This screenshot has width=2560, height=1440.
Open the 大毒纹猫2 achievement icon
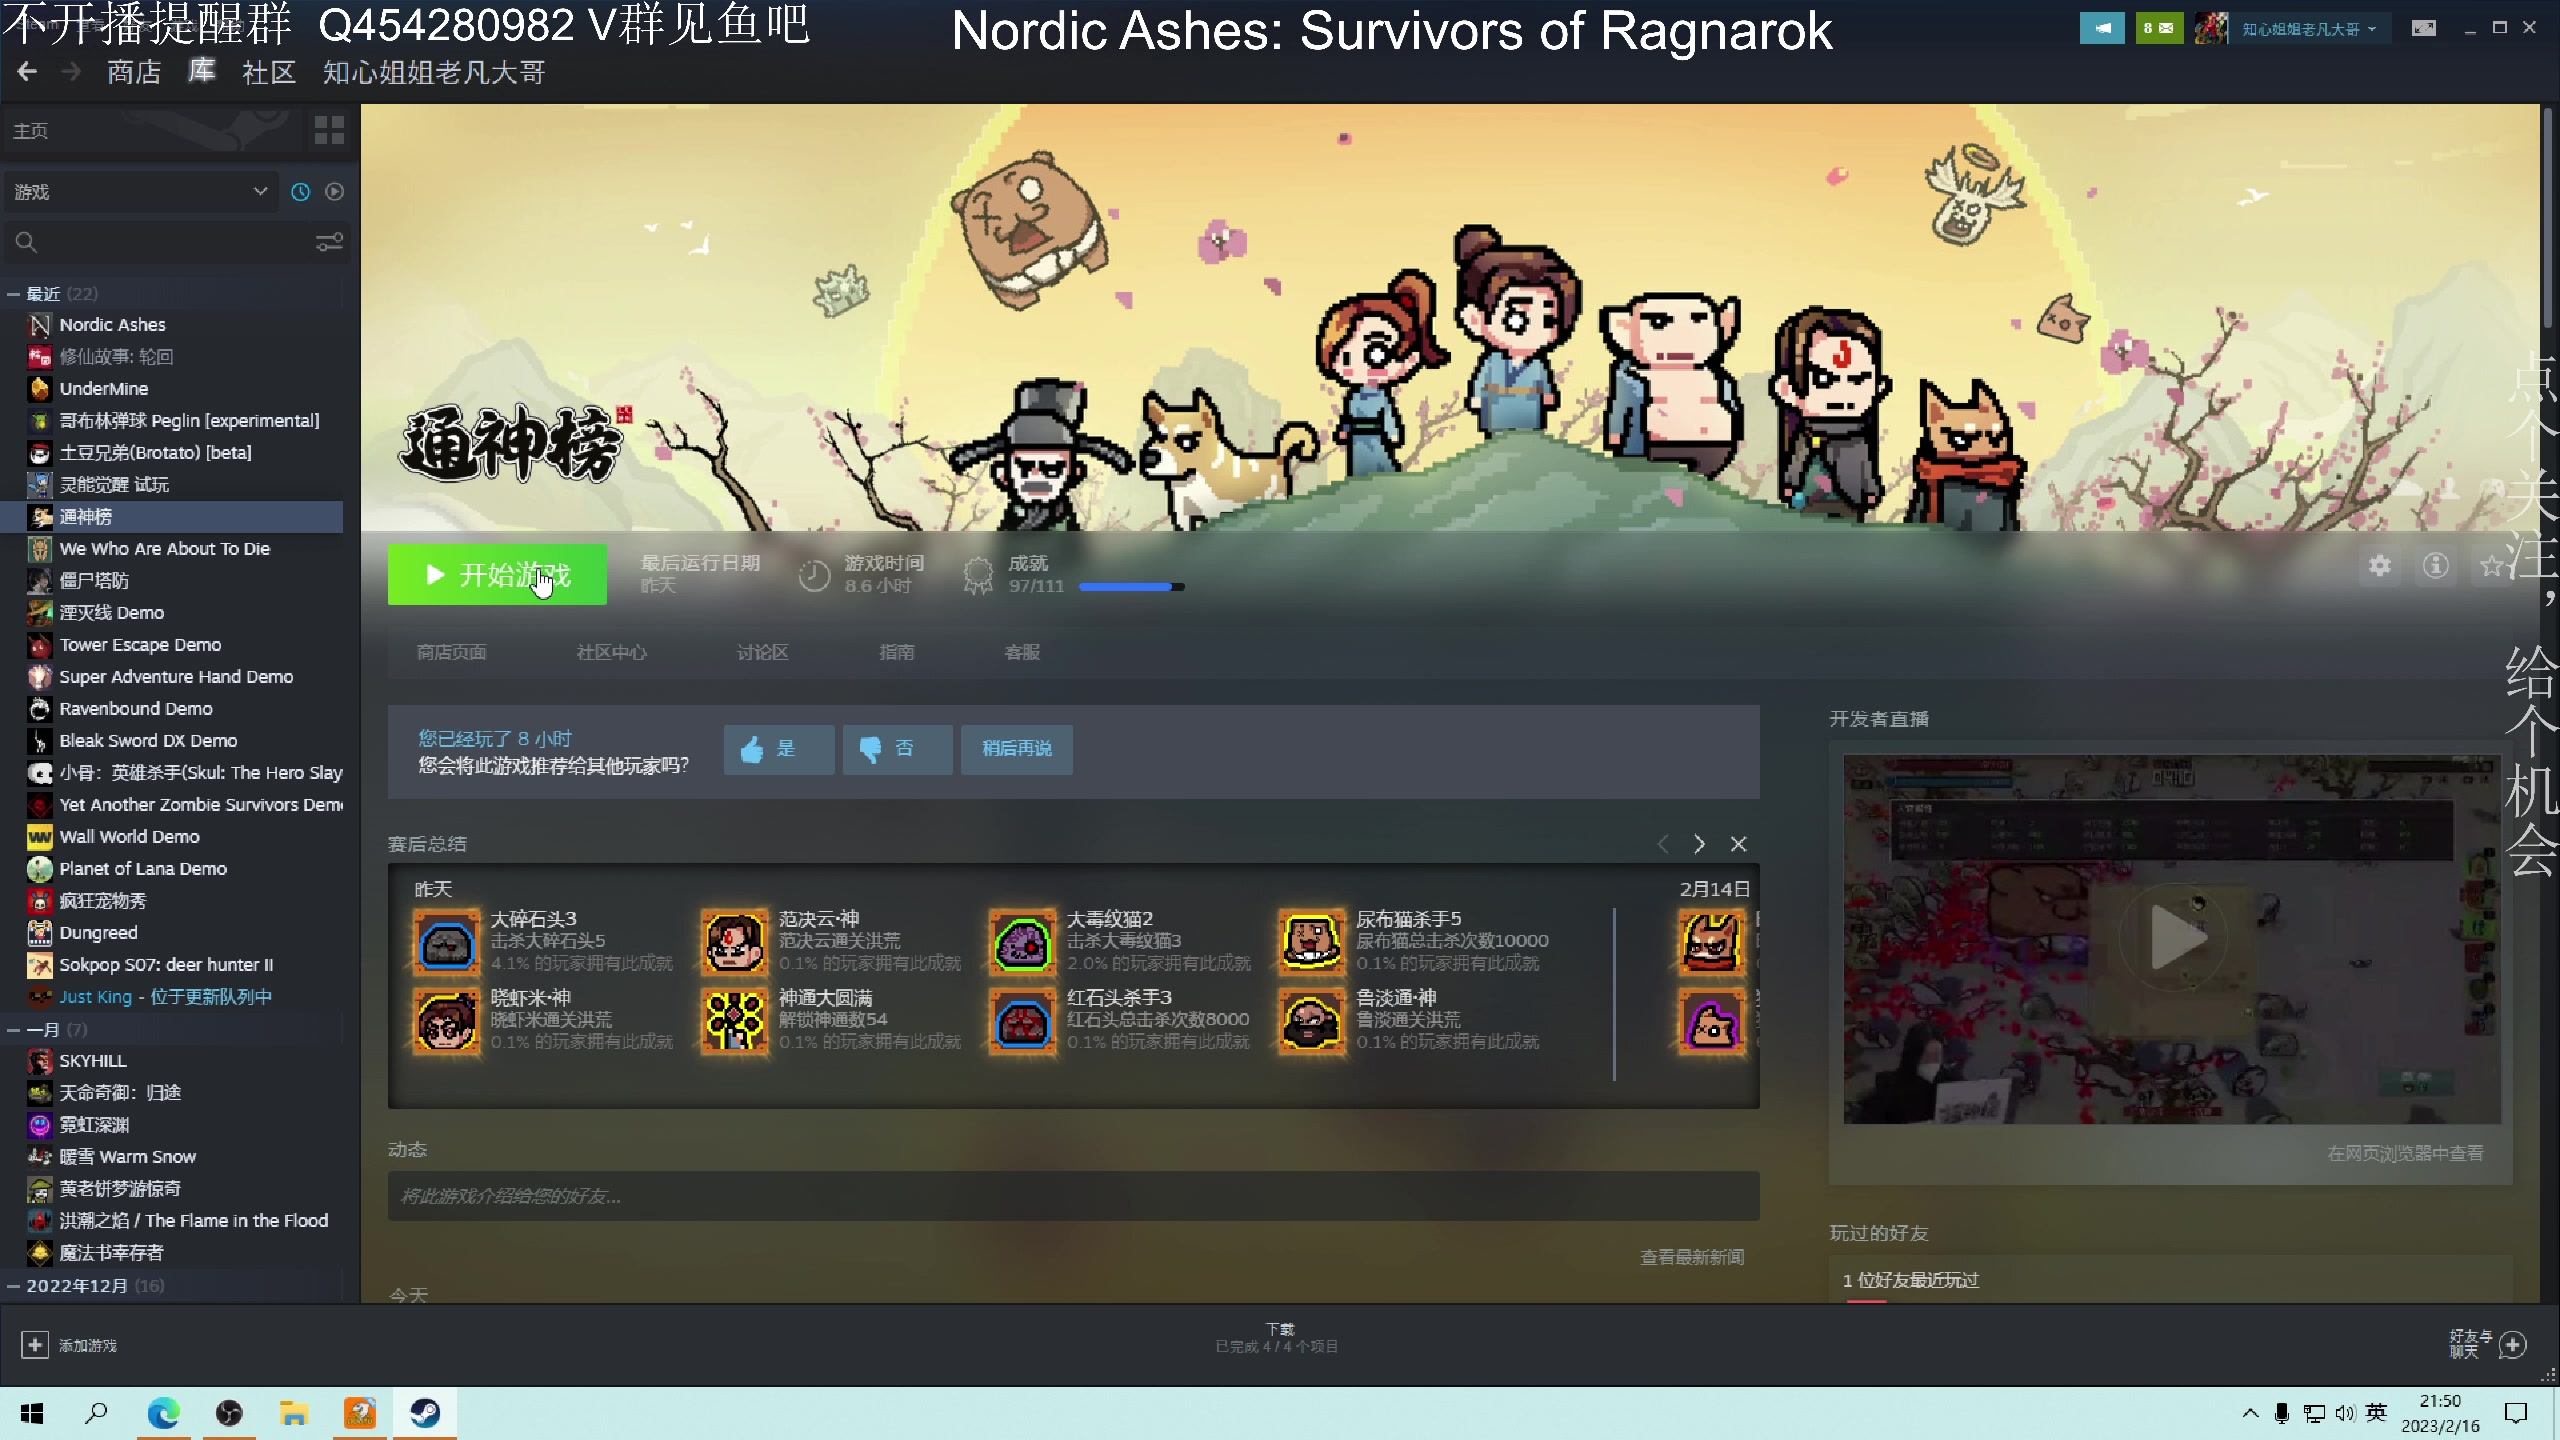(1022, 941)
